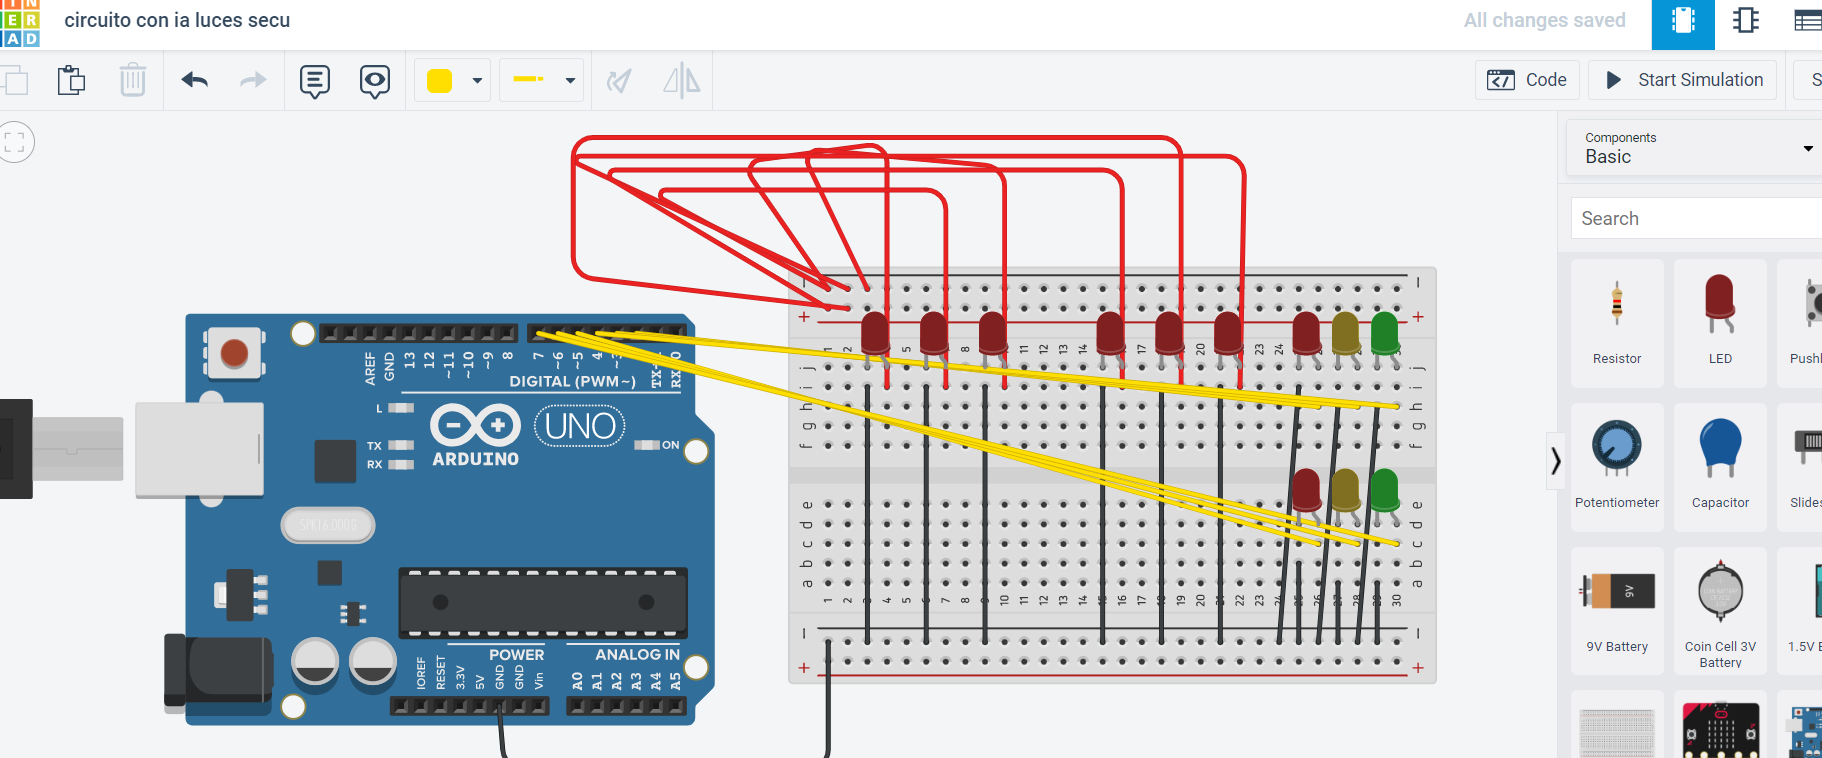The image size is (1822, 758).
Task: Open the Code editor
Action: (1527, 80)
